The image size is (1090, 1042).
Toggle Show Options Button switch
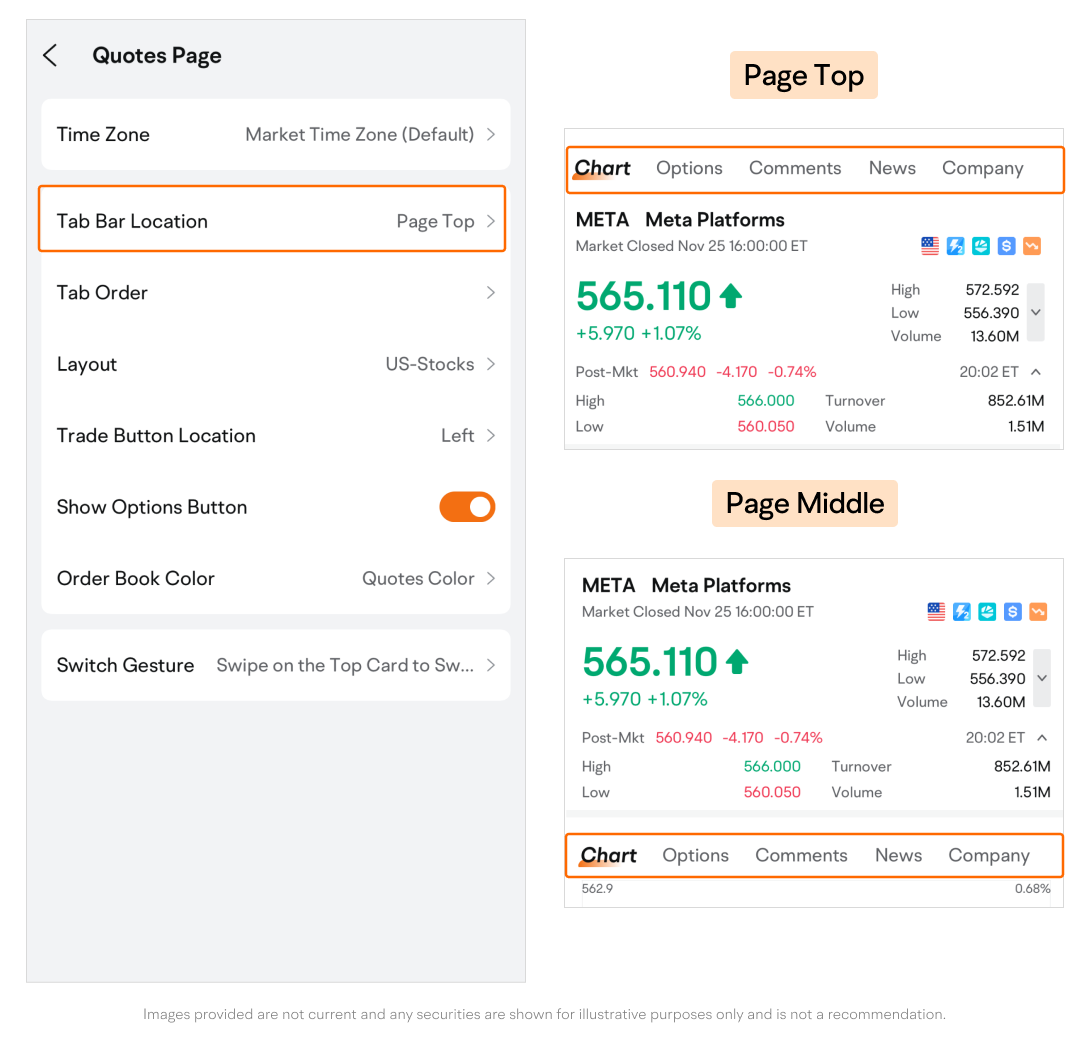click(467, 507)
